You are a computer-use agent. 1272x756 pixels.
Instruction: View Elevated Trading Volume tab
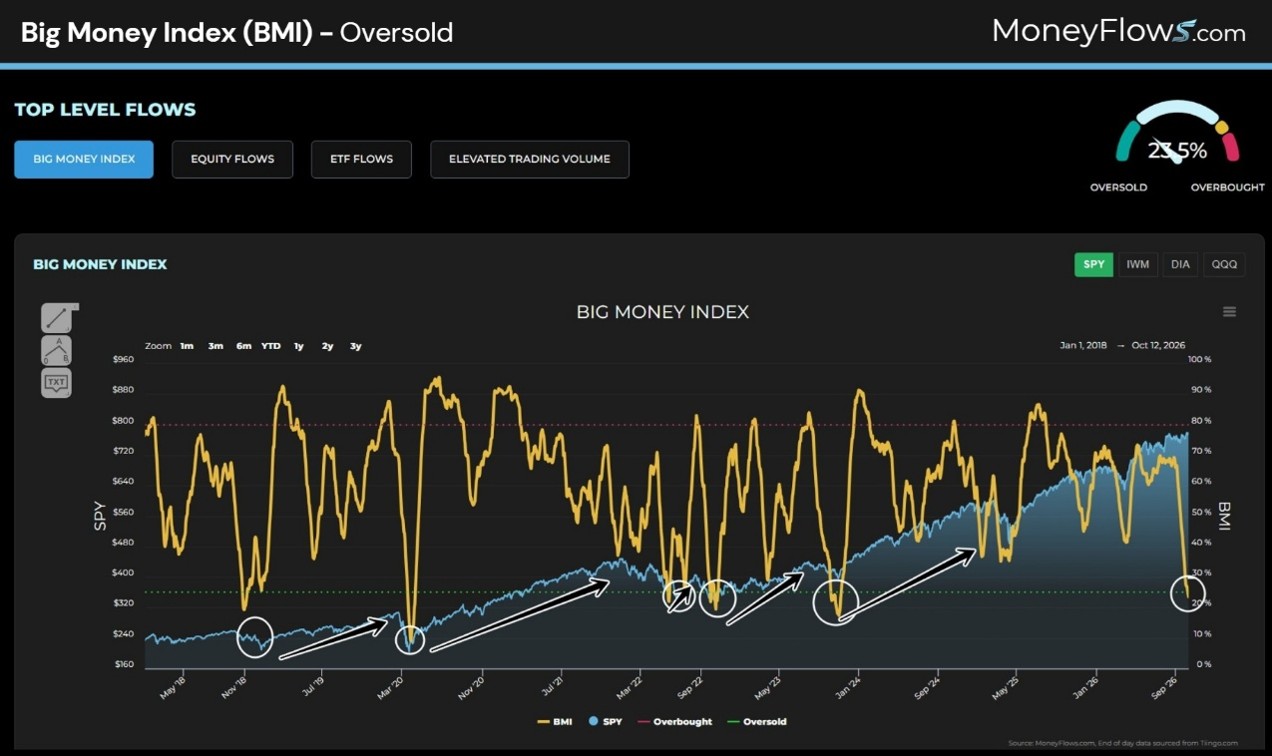530,159
